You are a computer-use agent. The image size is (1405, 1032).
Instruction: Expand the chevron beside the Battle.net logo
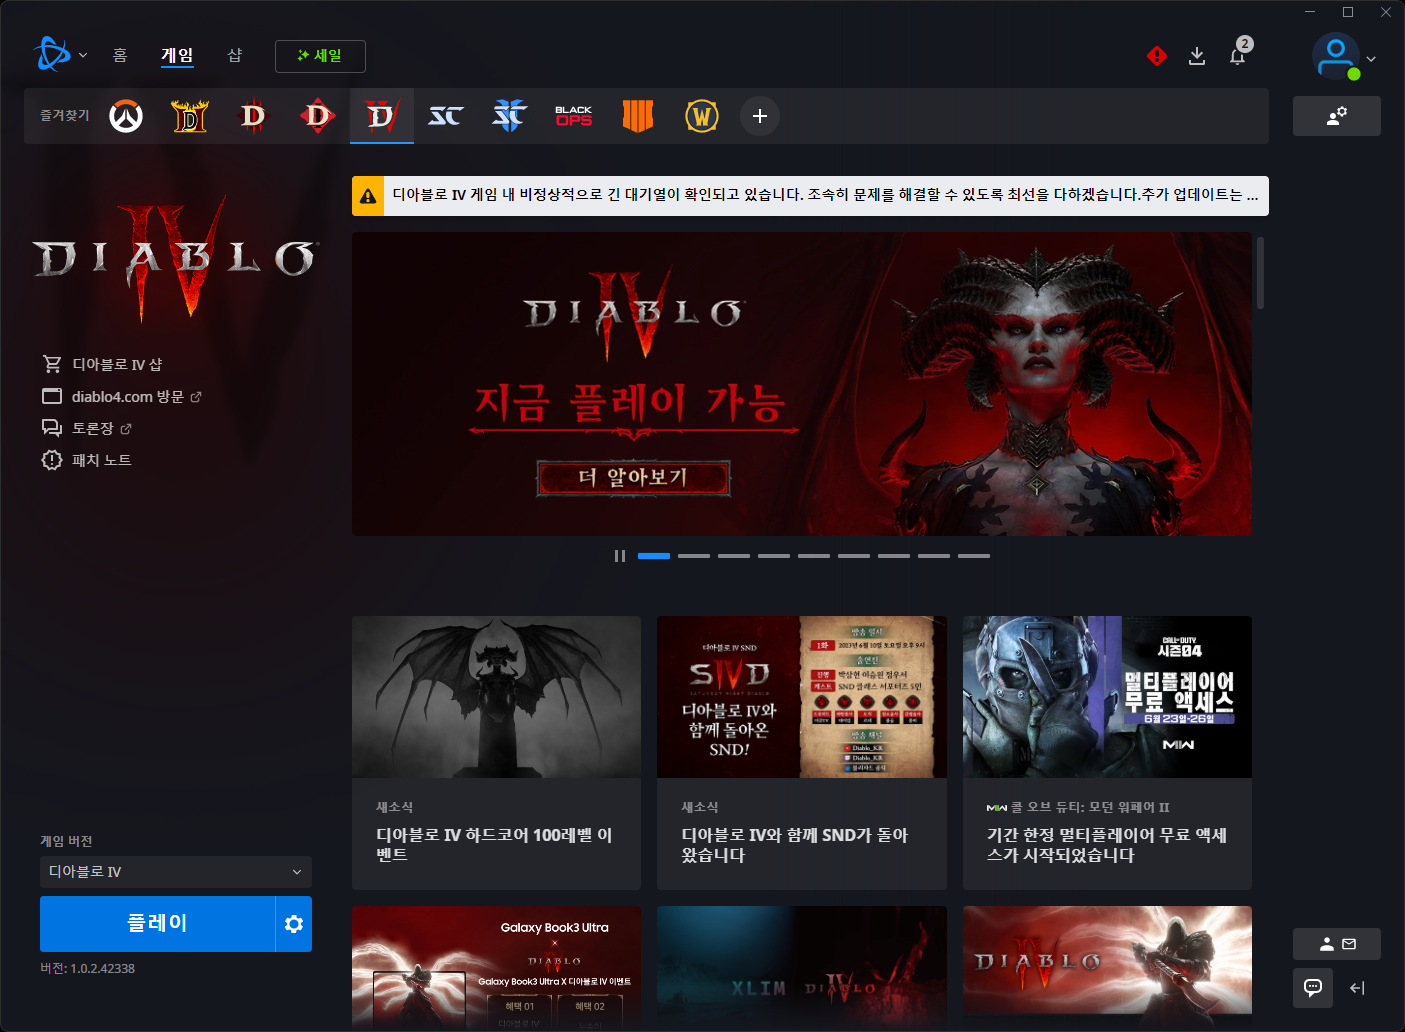pyautogui.click(x=83, y=56)
